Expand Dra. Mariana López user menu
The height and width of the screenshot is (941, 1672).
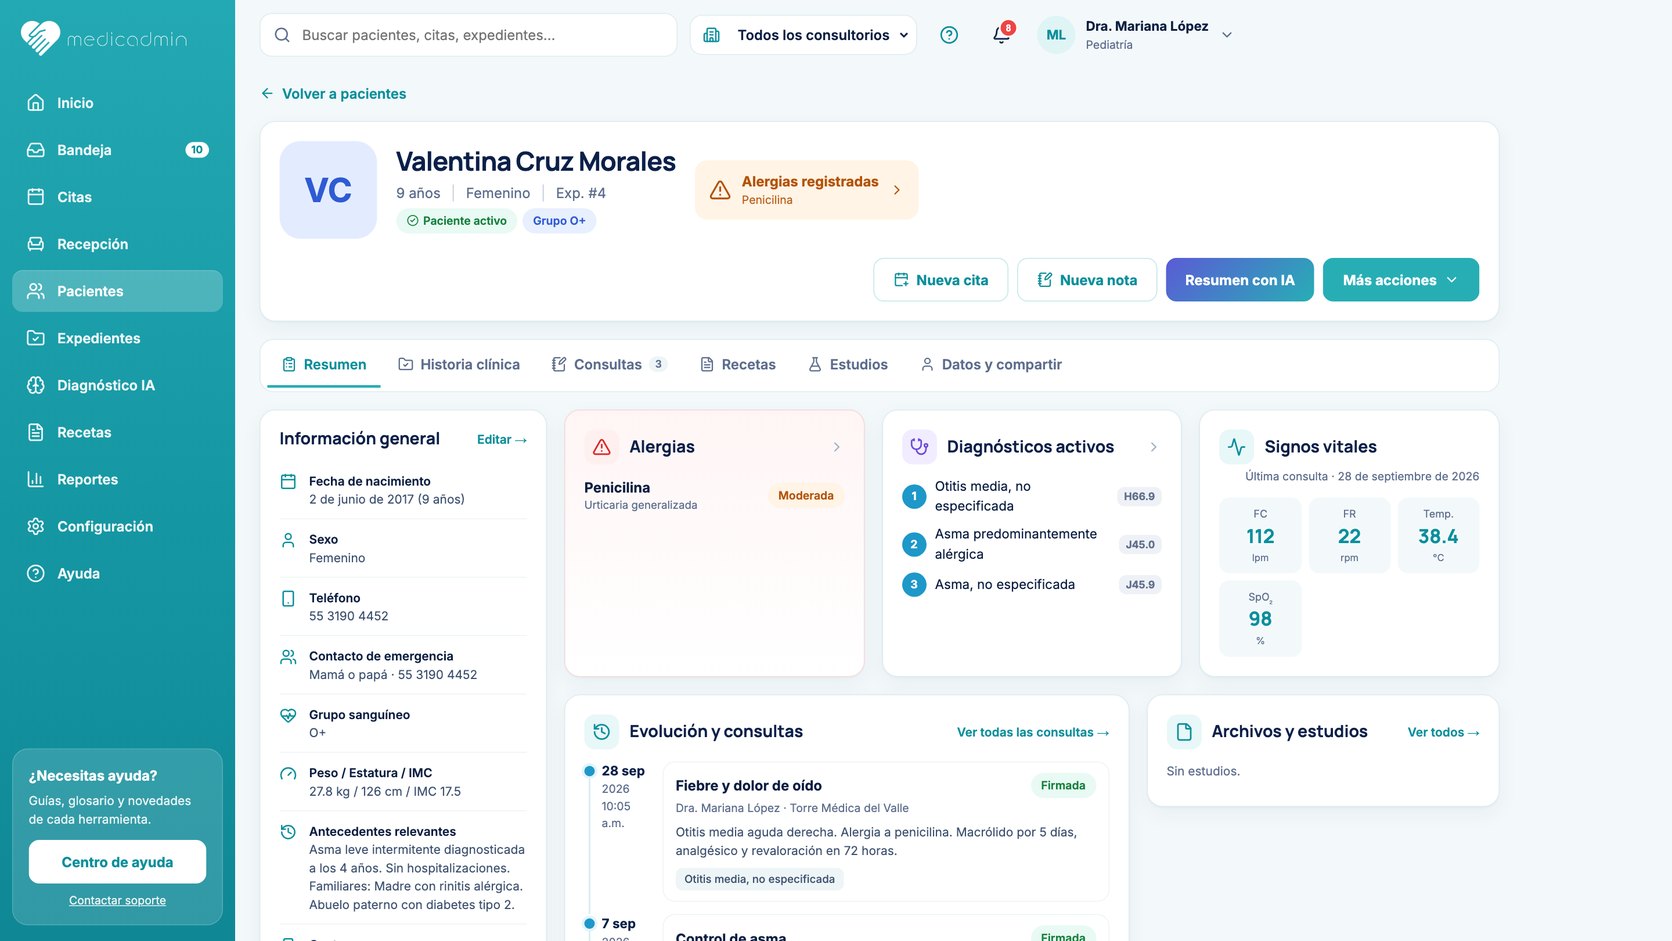[x=1227, y=35]
